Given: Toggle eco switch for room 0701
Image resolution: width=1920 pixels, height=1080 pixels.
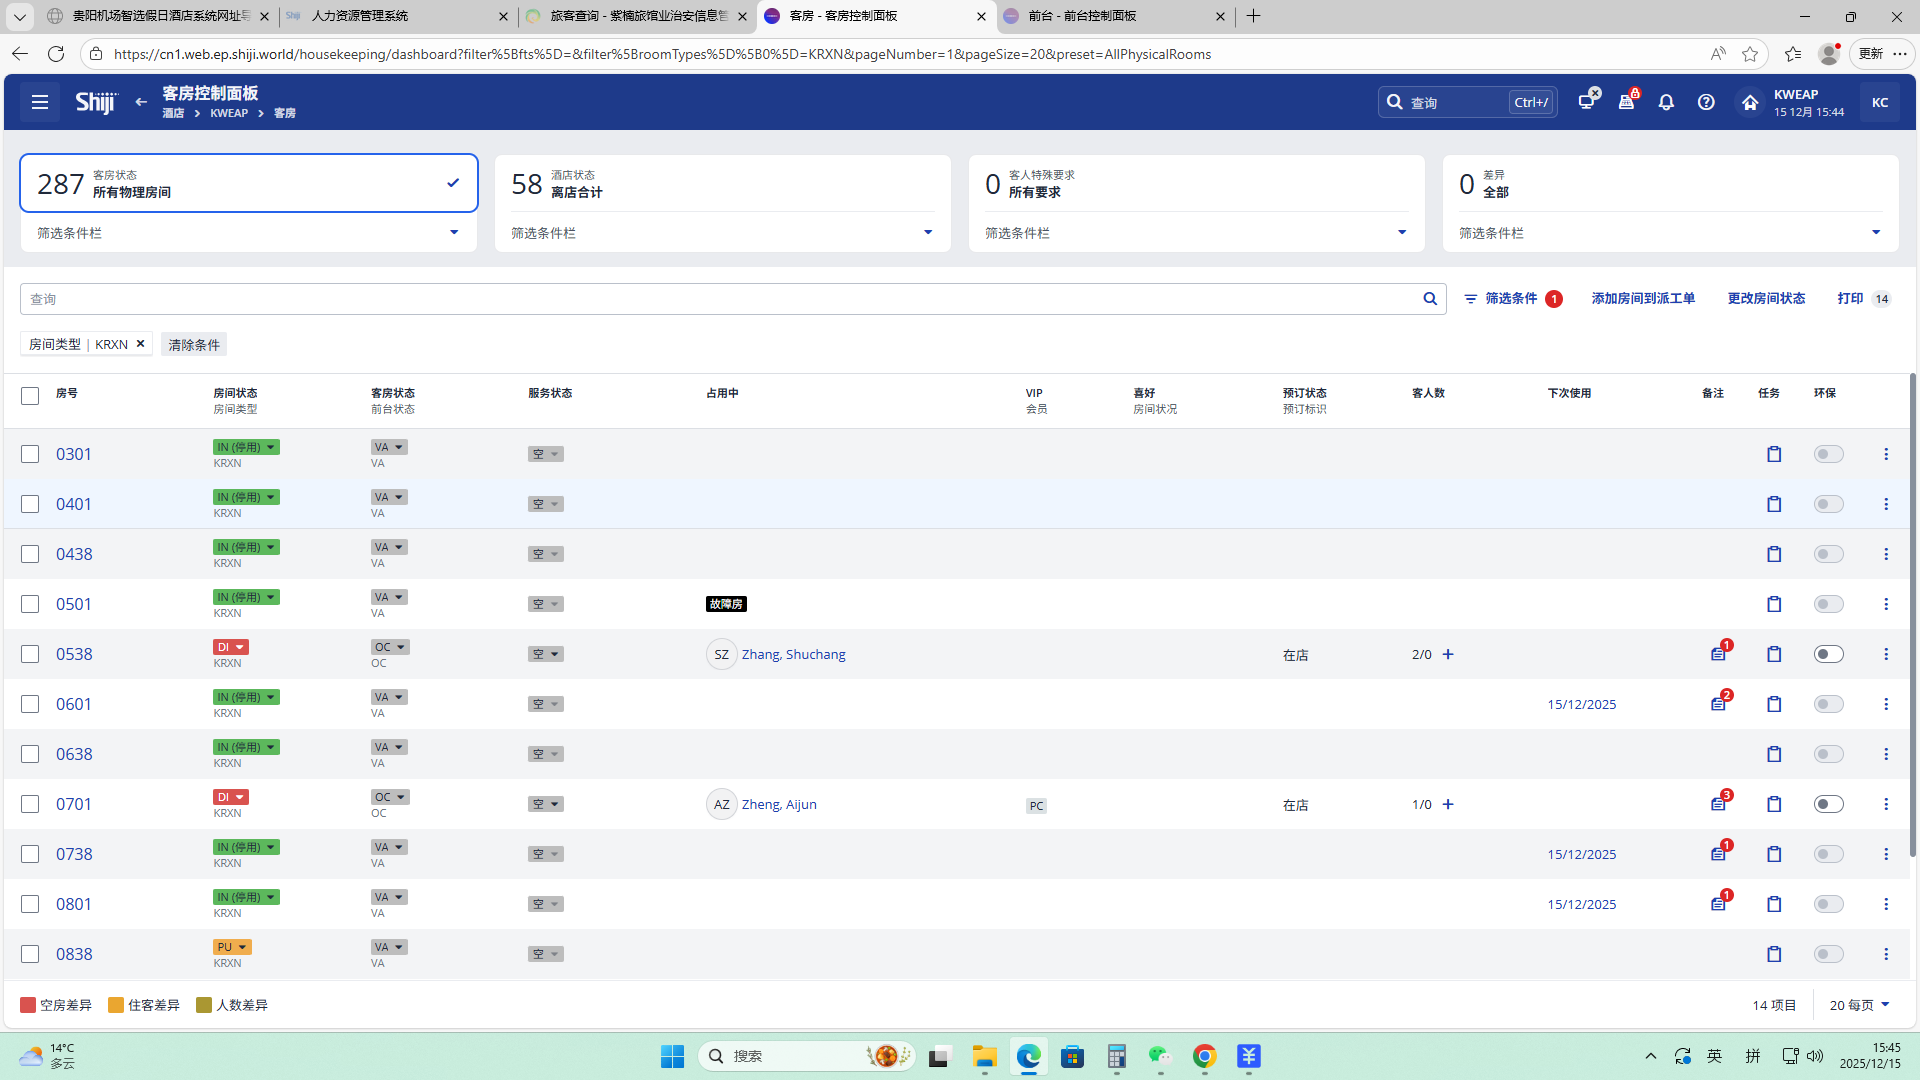Looking at the screenshot, I should coord(1828,804).
